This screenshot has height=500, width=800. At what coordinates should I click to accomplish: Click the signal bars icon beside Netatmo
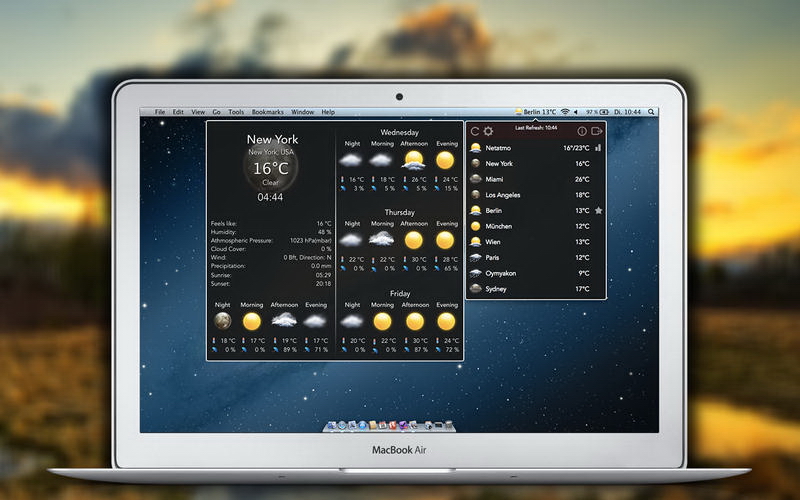[598, 147]
